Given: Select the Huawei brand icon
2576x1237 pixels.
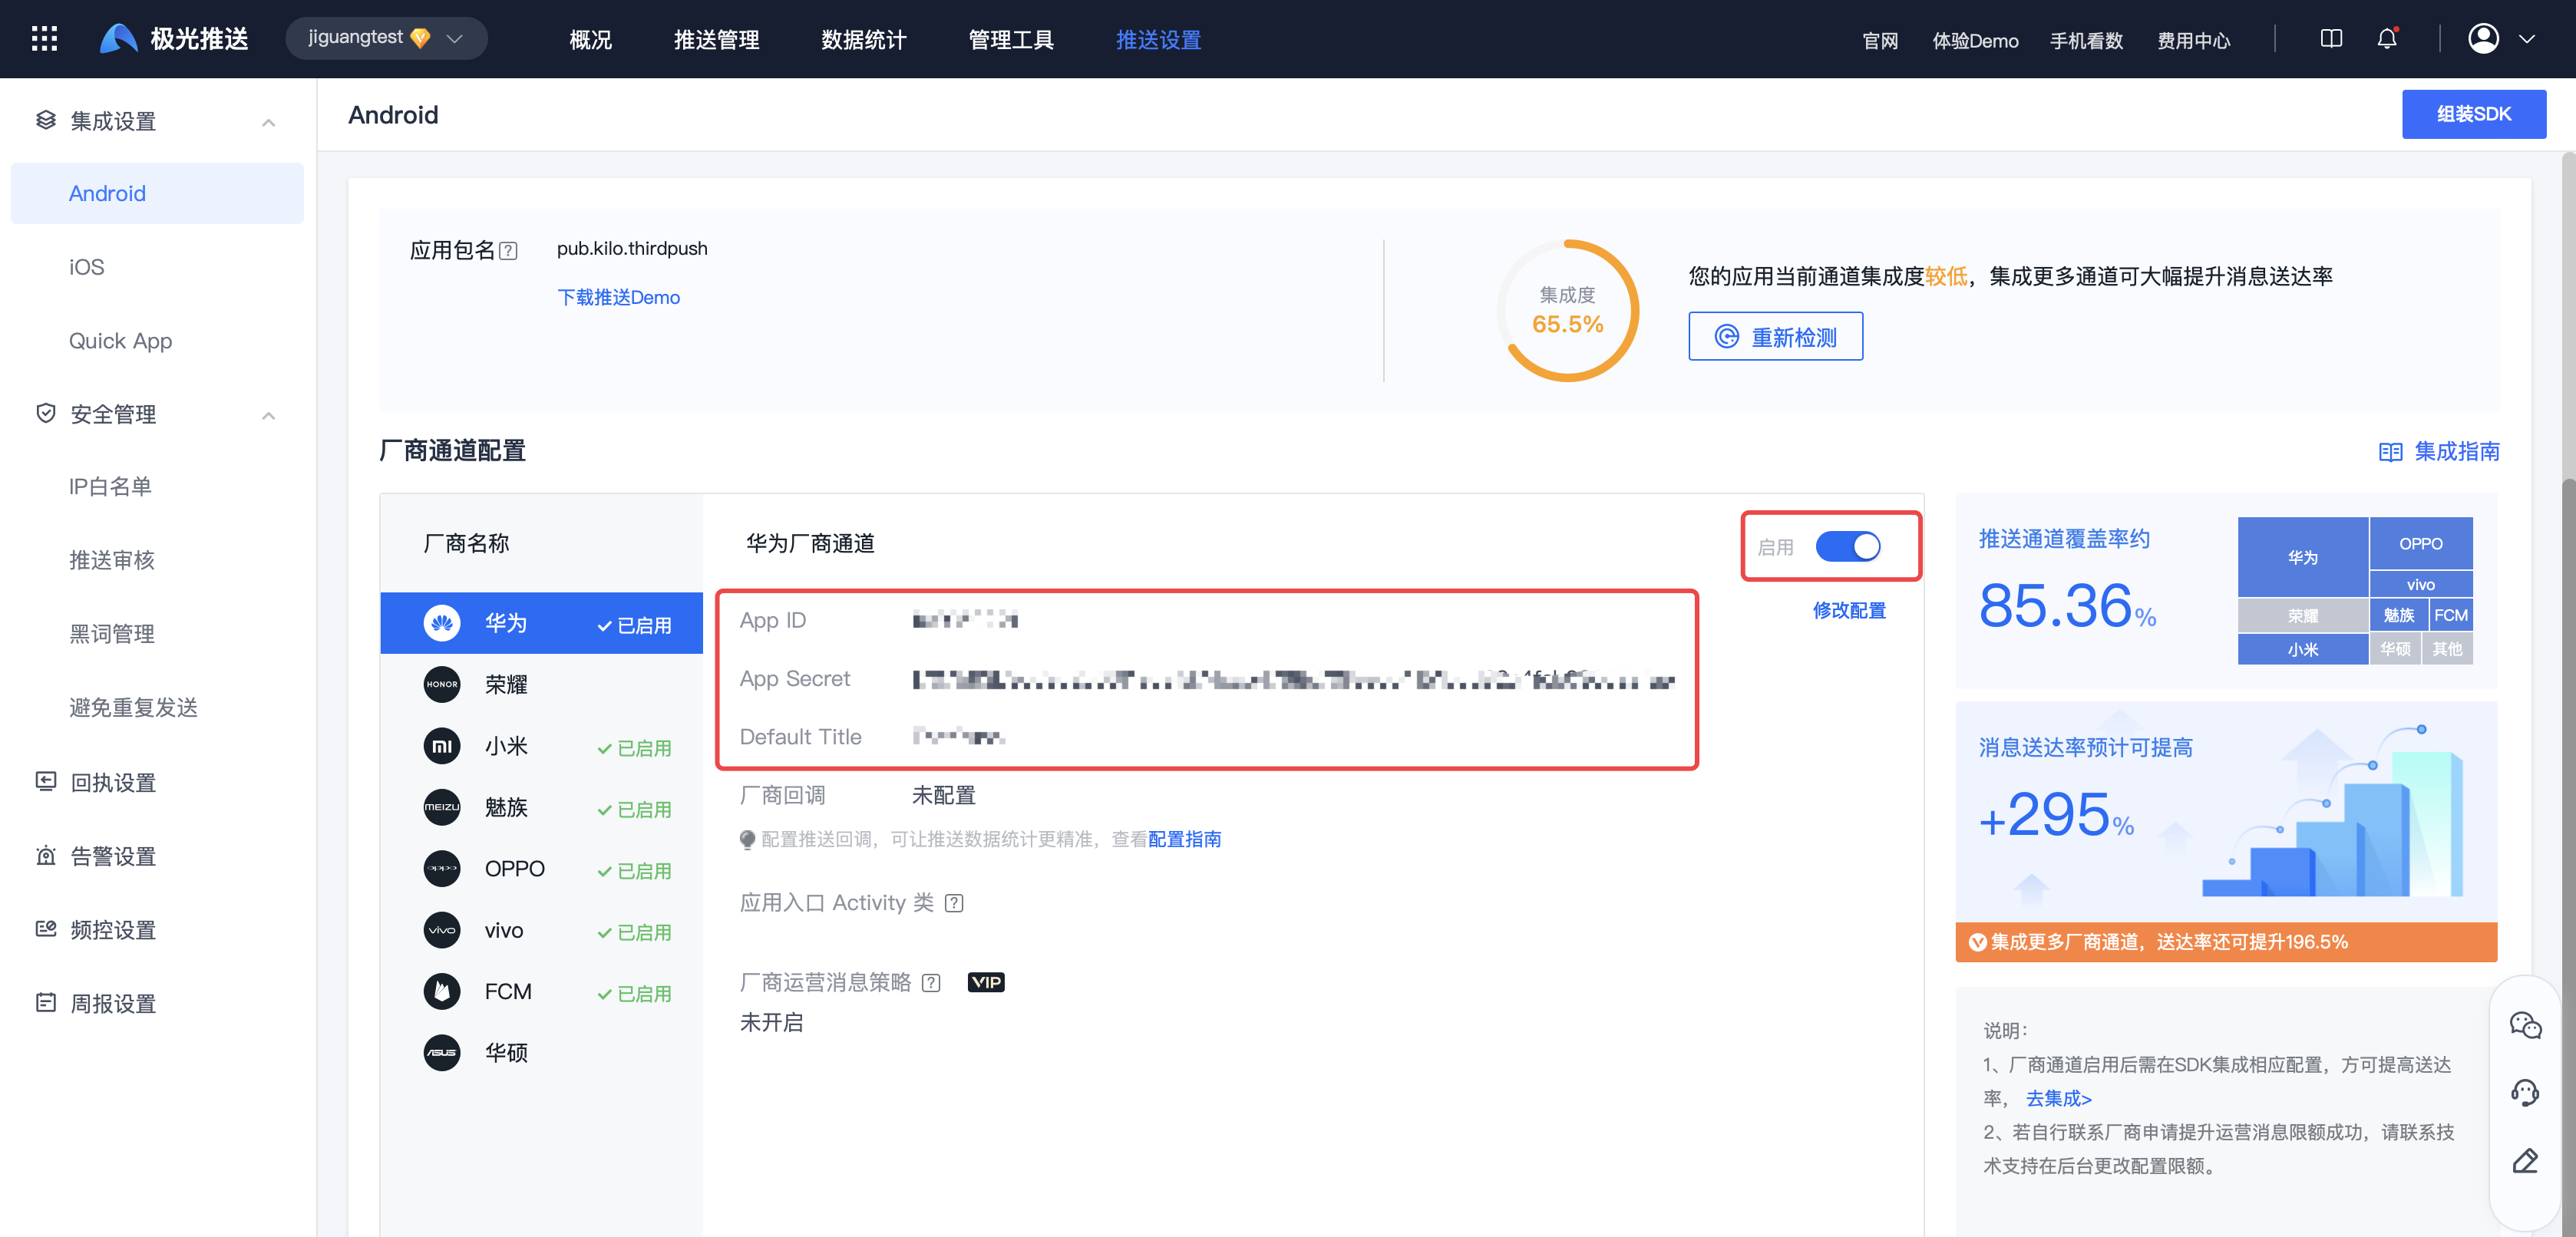Looking at the screenshot, I should click(x=442, y=623).
